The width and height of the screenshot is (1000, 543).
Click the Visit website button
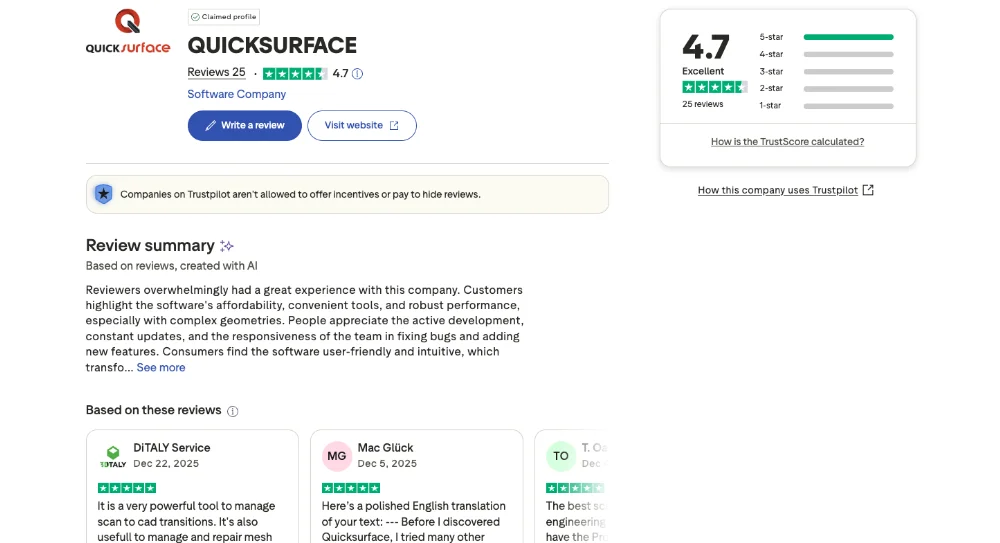coord(362,125)
